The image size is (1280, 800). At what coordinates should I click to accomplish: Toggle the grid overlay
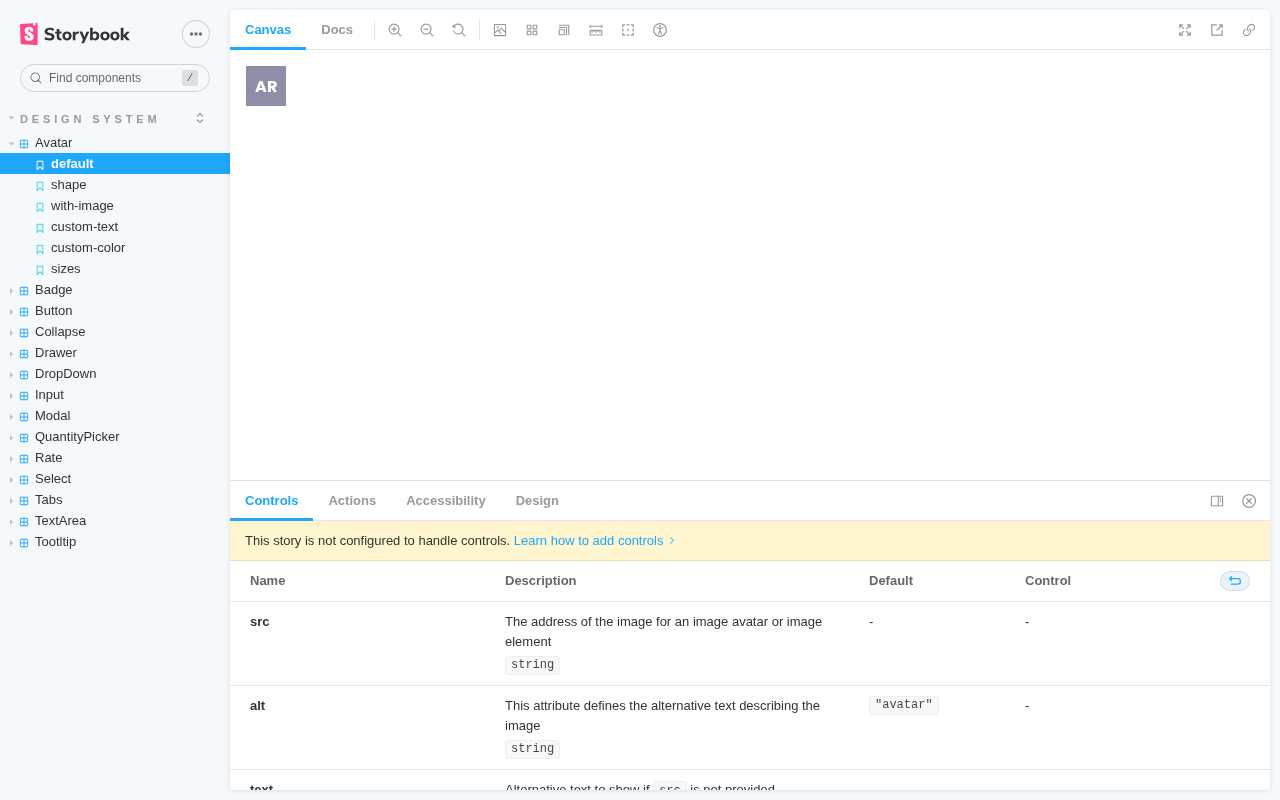coord(532,30)
